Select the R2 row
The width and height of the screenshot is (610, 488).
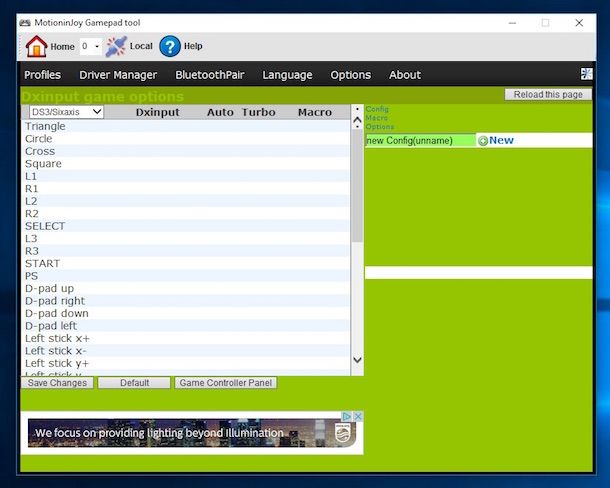click(186, 213)
